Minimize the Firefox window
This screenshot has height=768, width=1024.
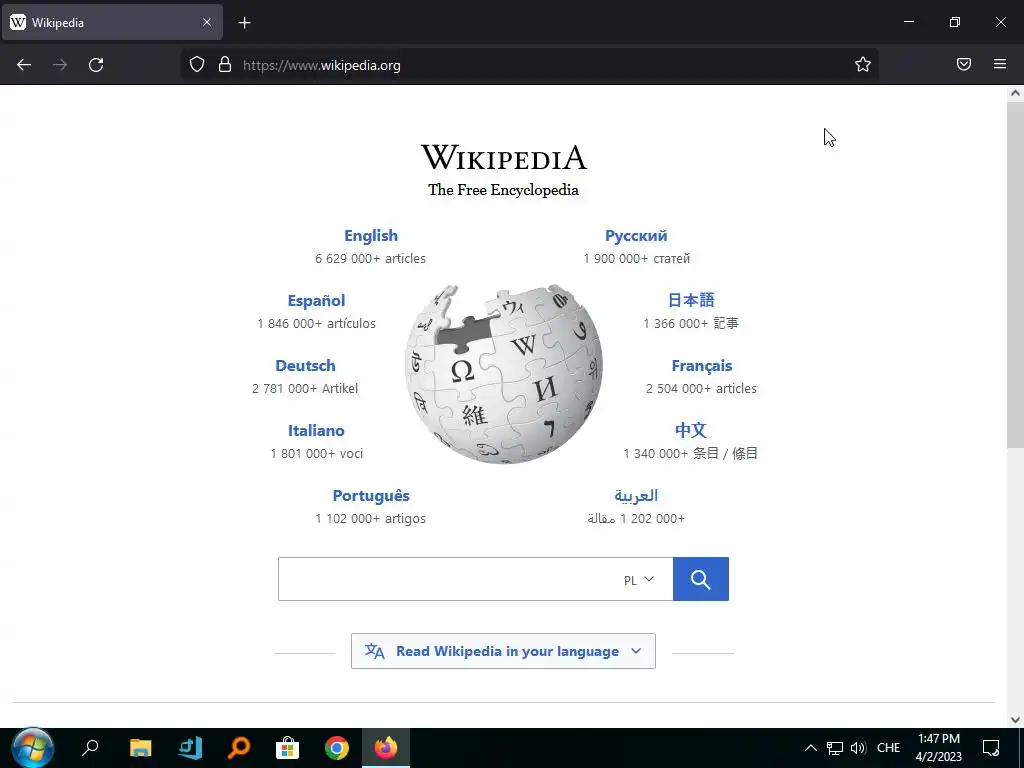point(909,22)
